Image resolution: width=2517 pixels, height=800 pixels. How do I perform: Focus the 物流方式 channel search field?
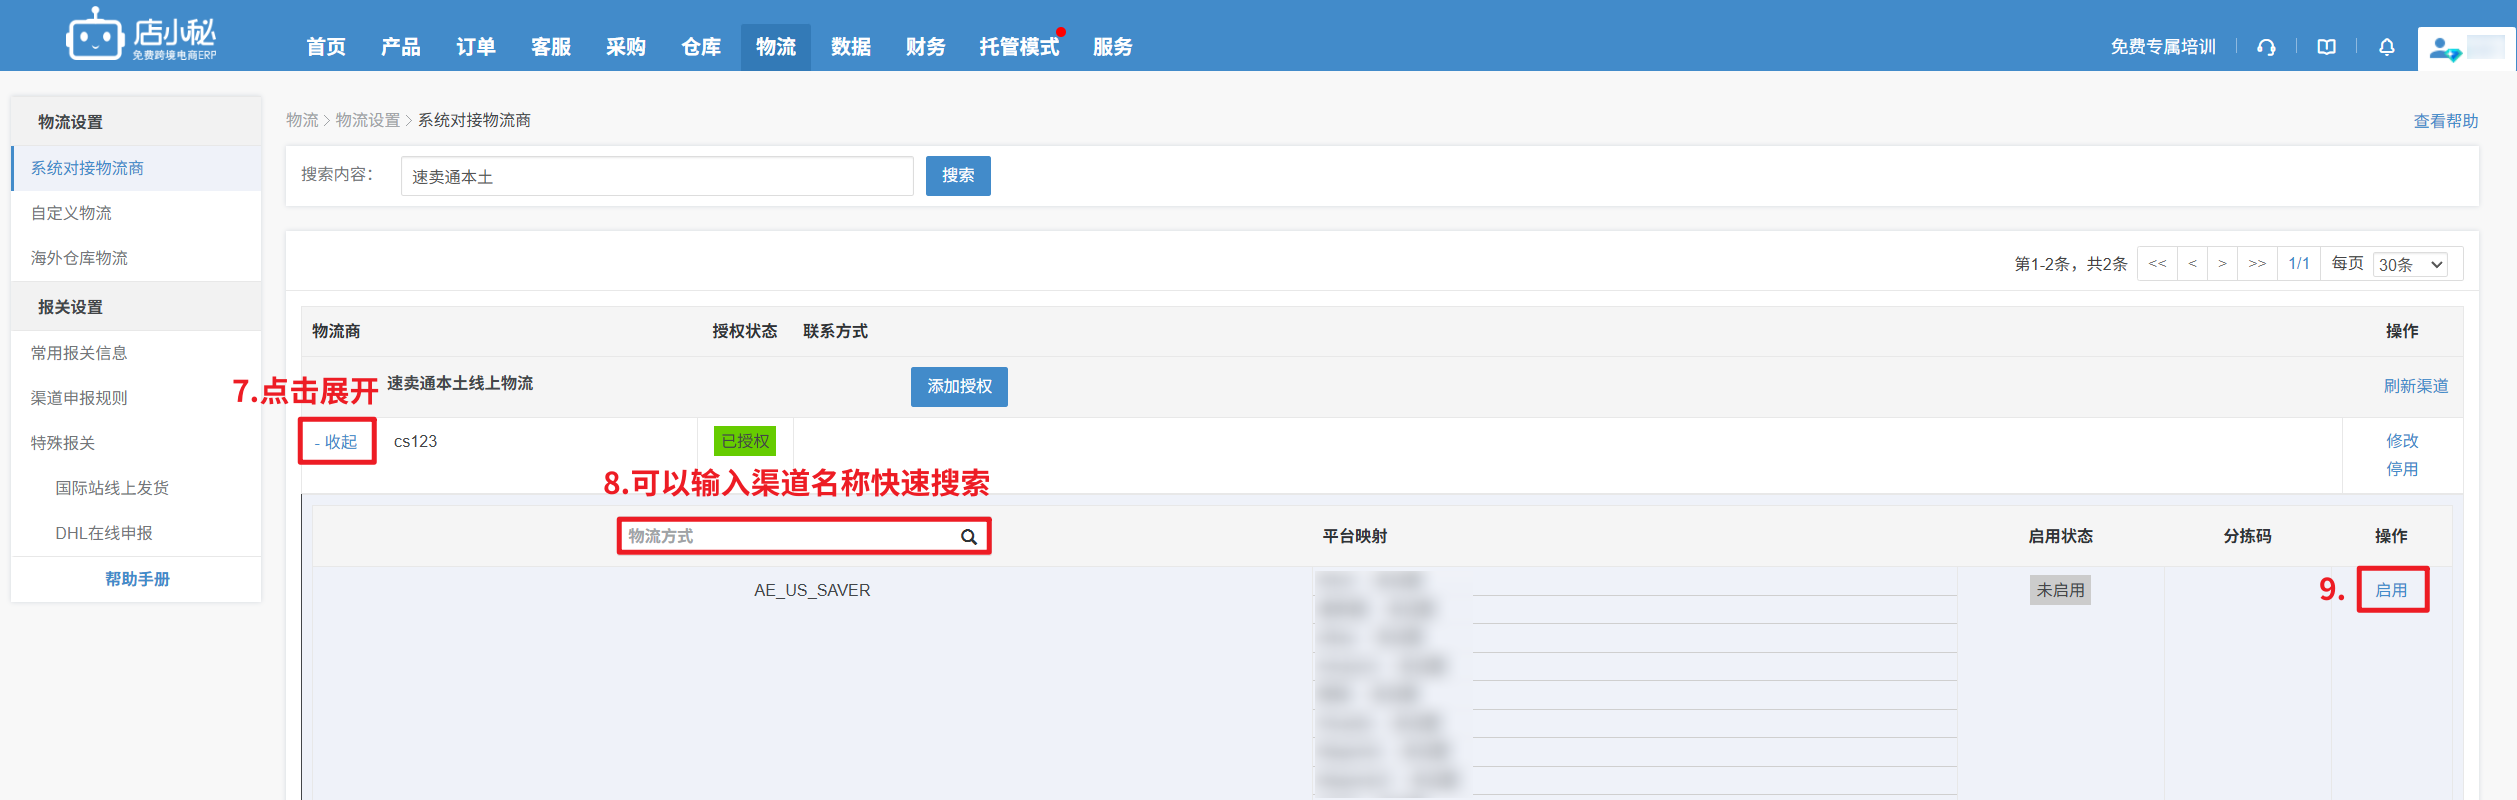tap(790, 537)
